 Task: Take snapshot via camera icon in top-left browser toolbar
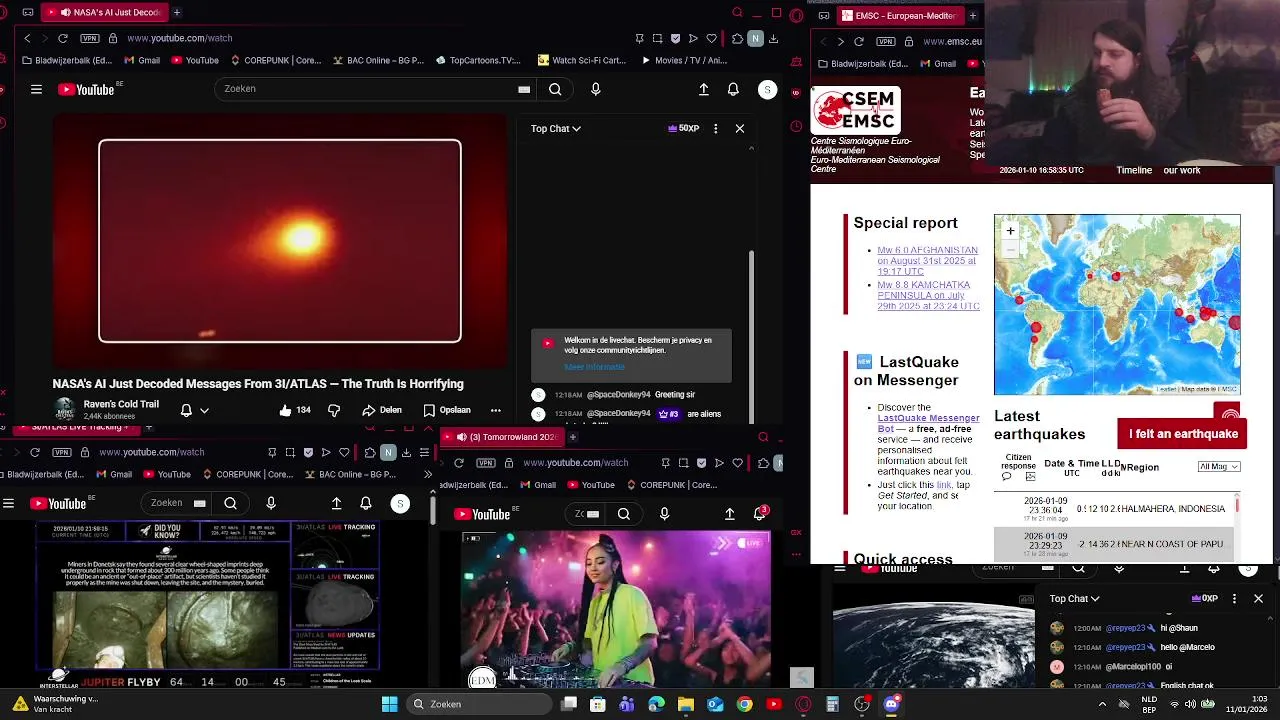[657, 38]
